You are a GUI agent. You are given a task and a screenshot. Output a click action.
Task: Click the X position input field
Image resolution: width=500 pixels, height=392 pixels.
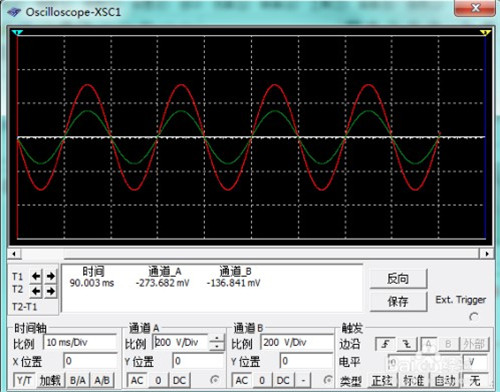coord(90,361)
